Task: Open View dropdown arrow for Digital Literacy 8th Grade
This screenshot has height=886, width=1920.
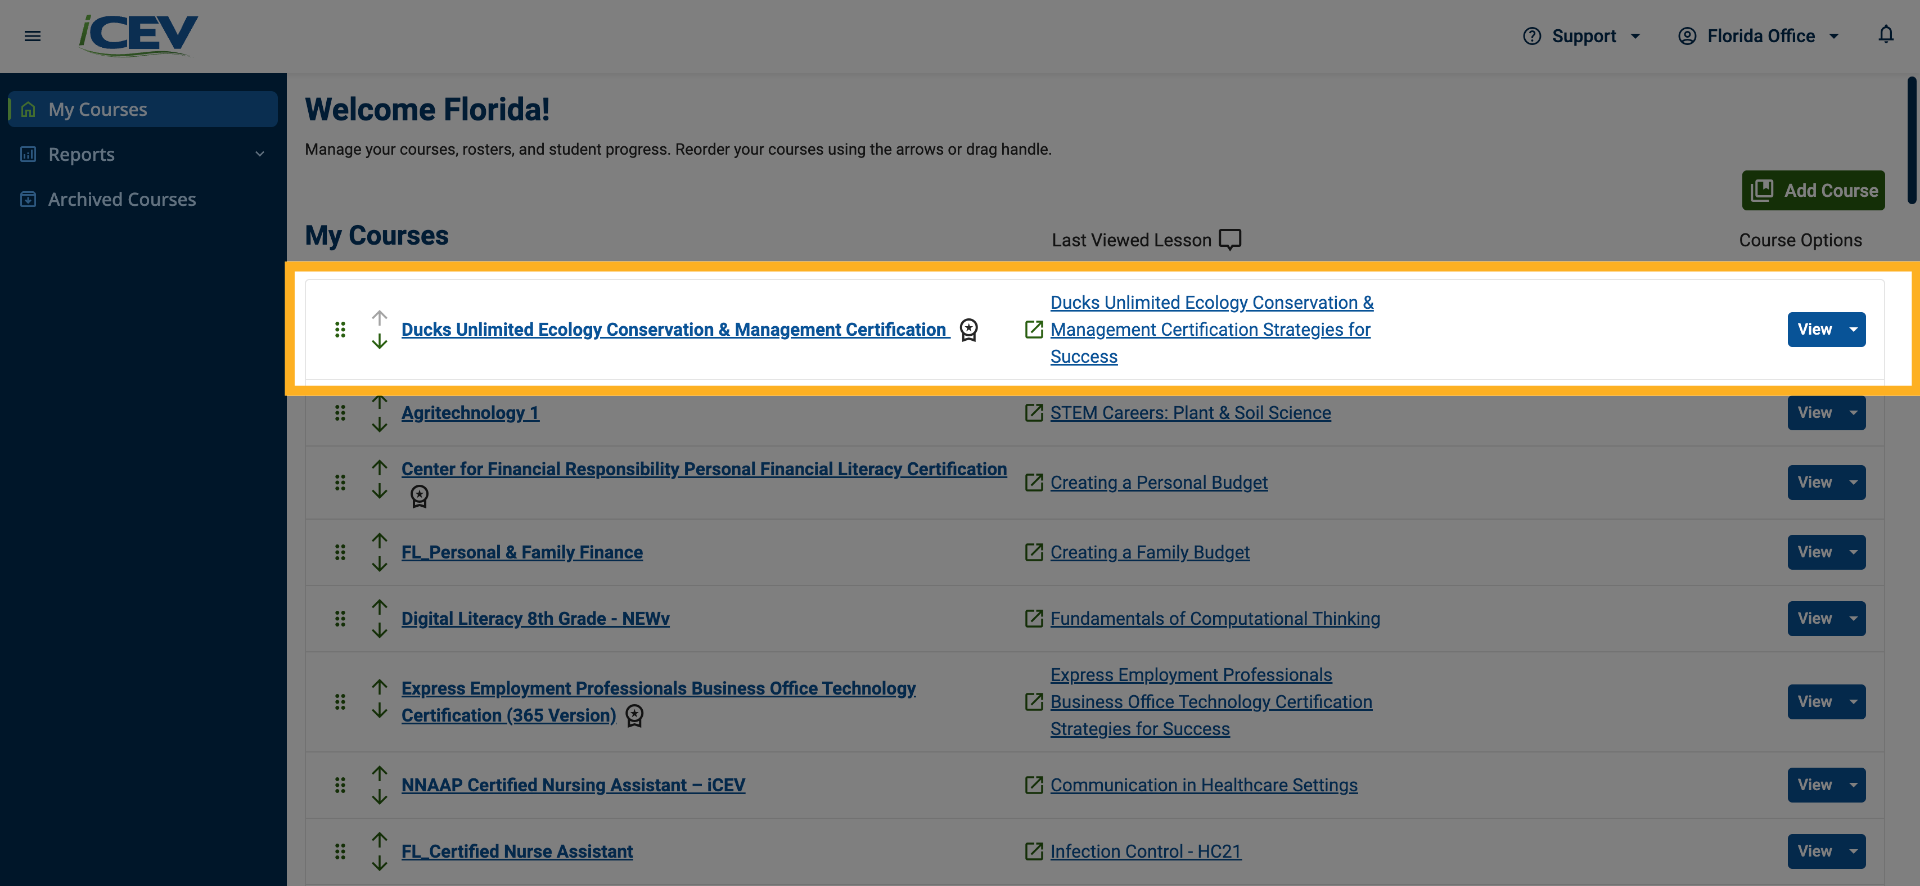Action: (x=1854, y=619)
